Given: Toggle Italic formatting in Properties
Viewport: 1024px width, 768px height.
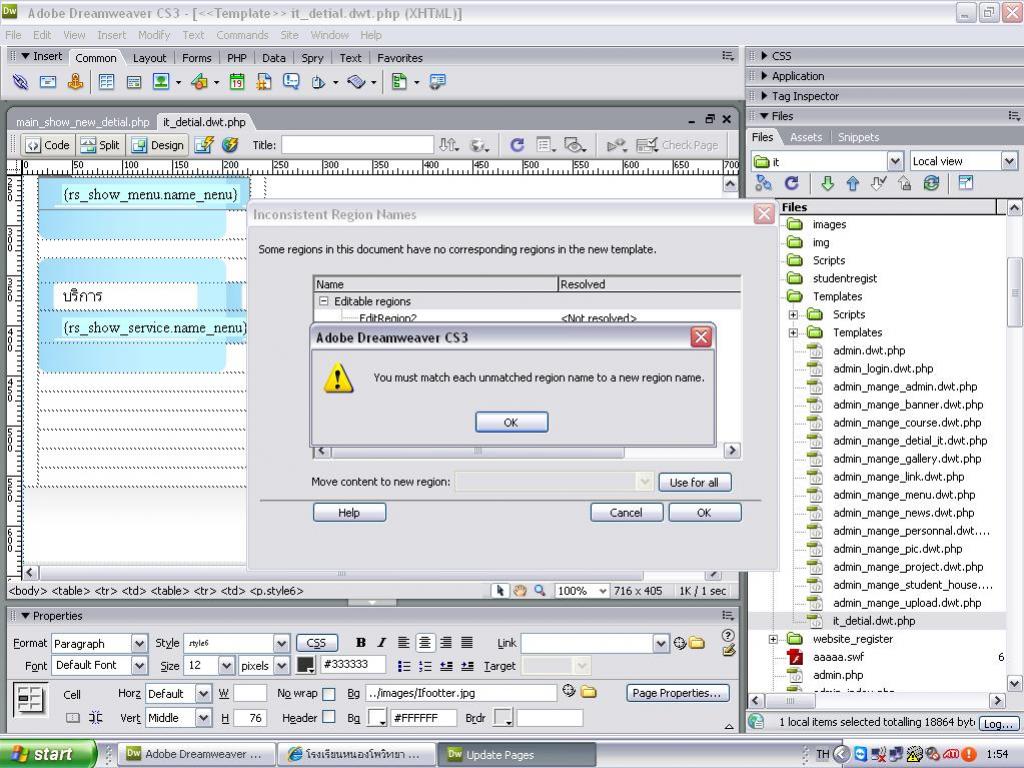Looking at the screenshot, I should tap(381, 643).
